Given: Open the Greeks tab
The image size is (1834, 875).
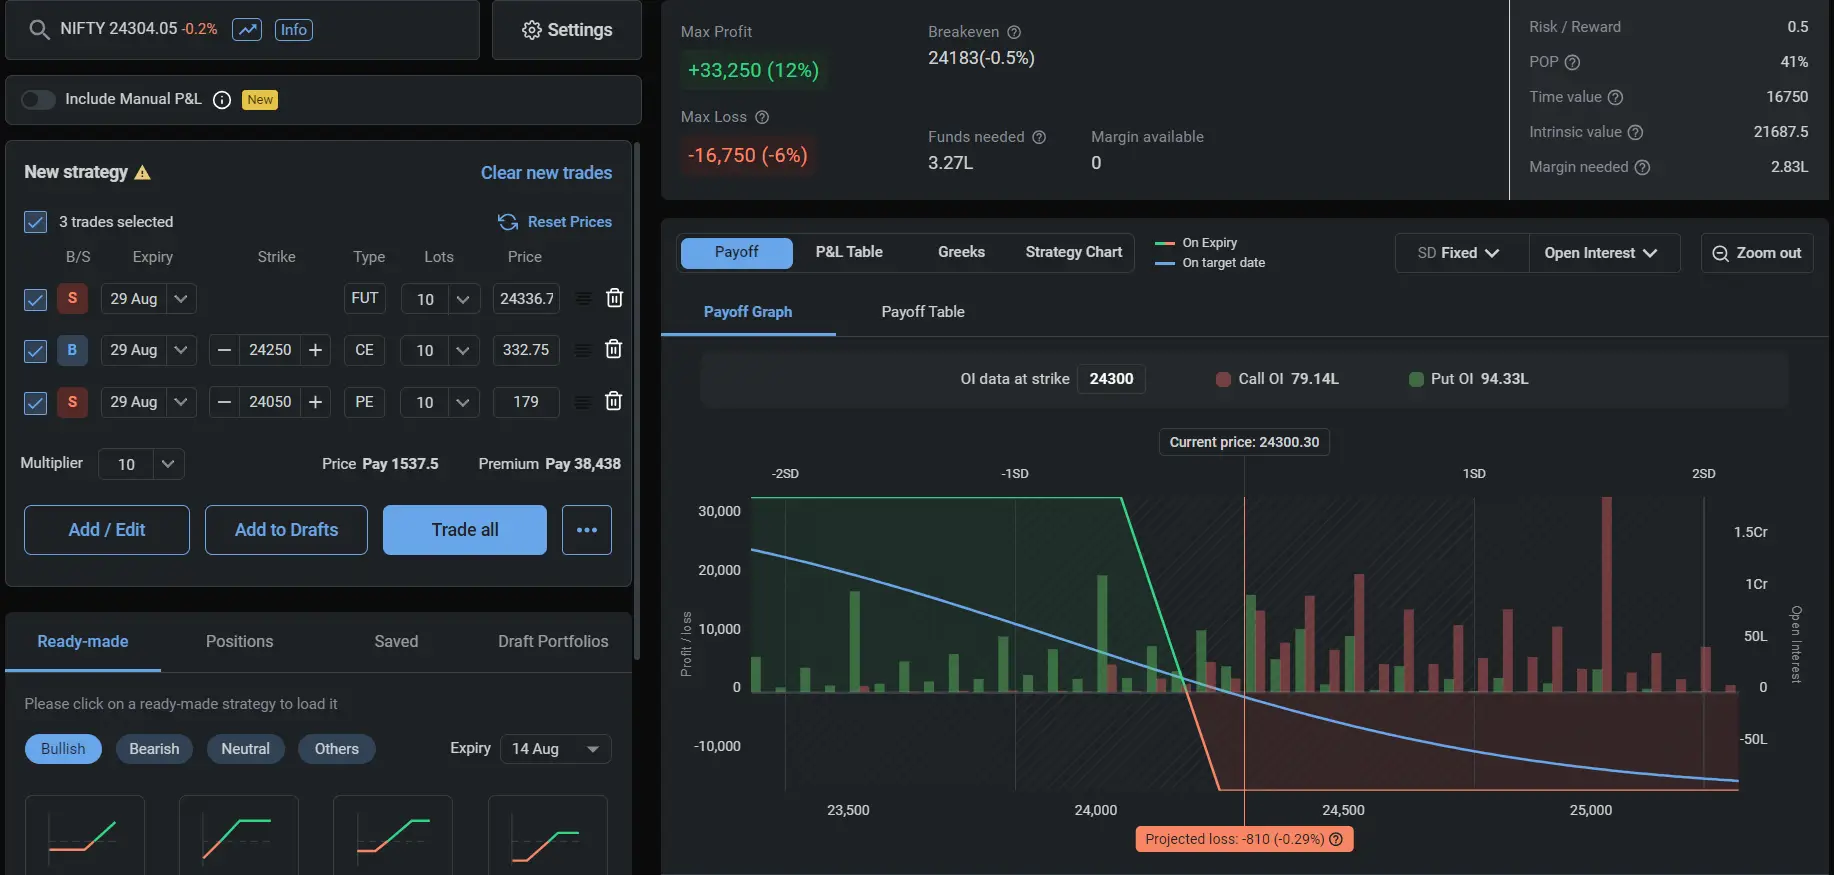Looking at the screenshot, I should point(961,252).
